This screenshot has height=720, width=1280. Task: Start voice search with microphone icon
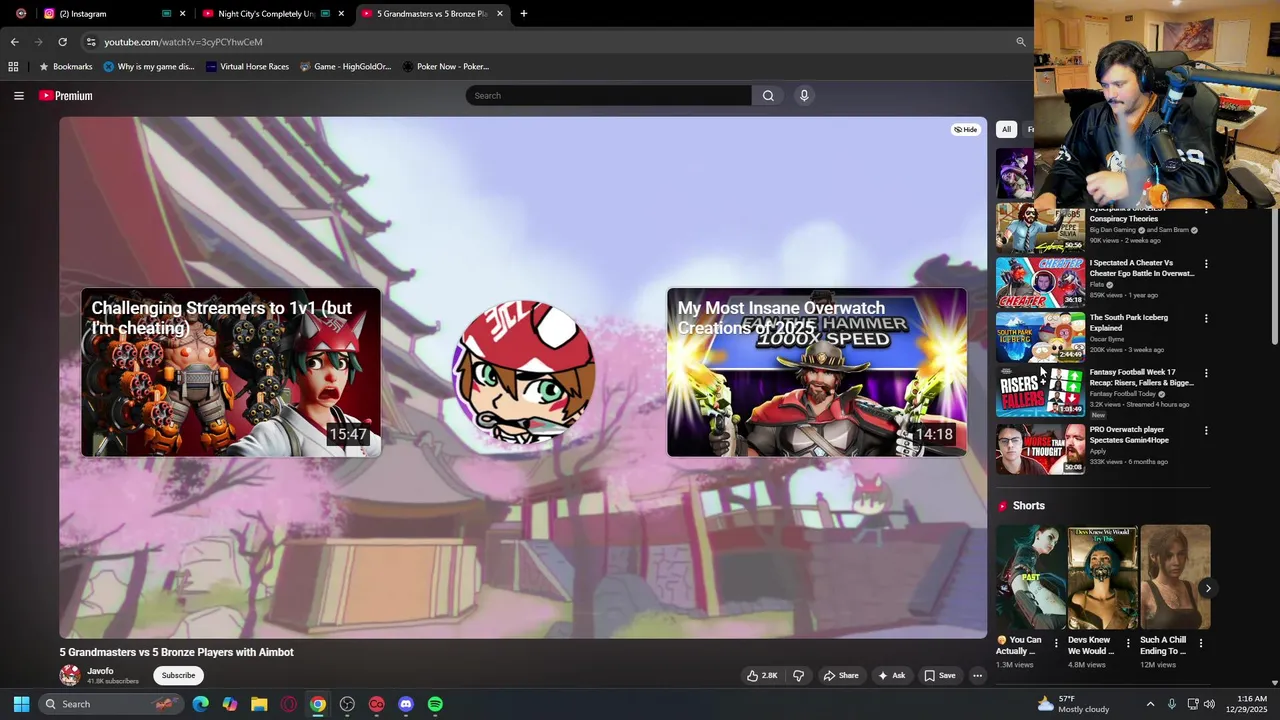click(804, 96)
